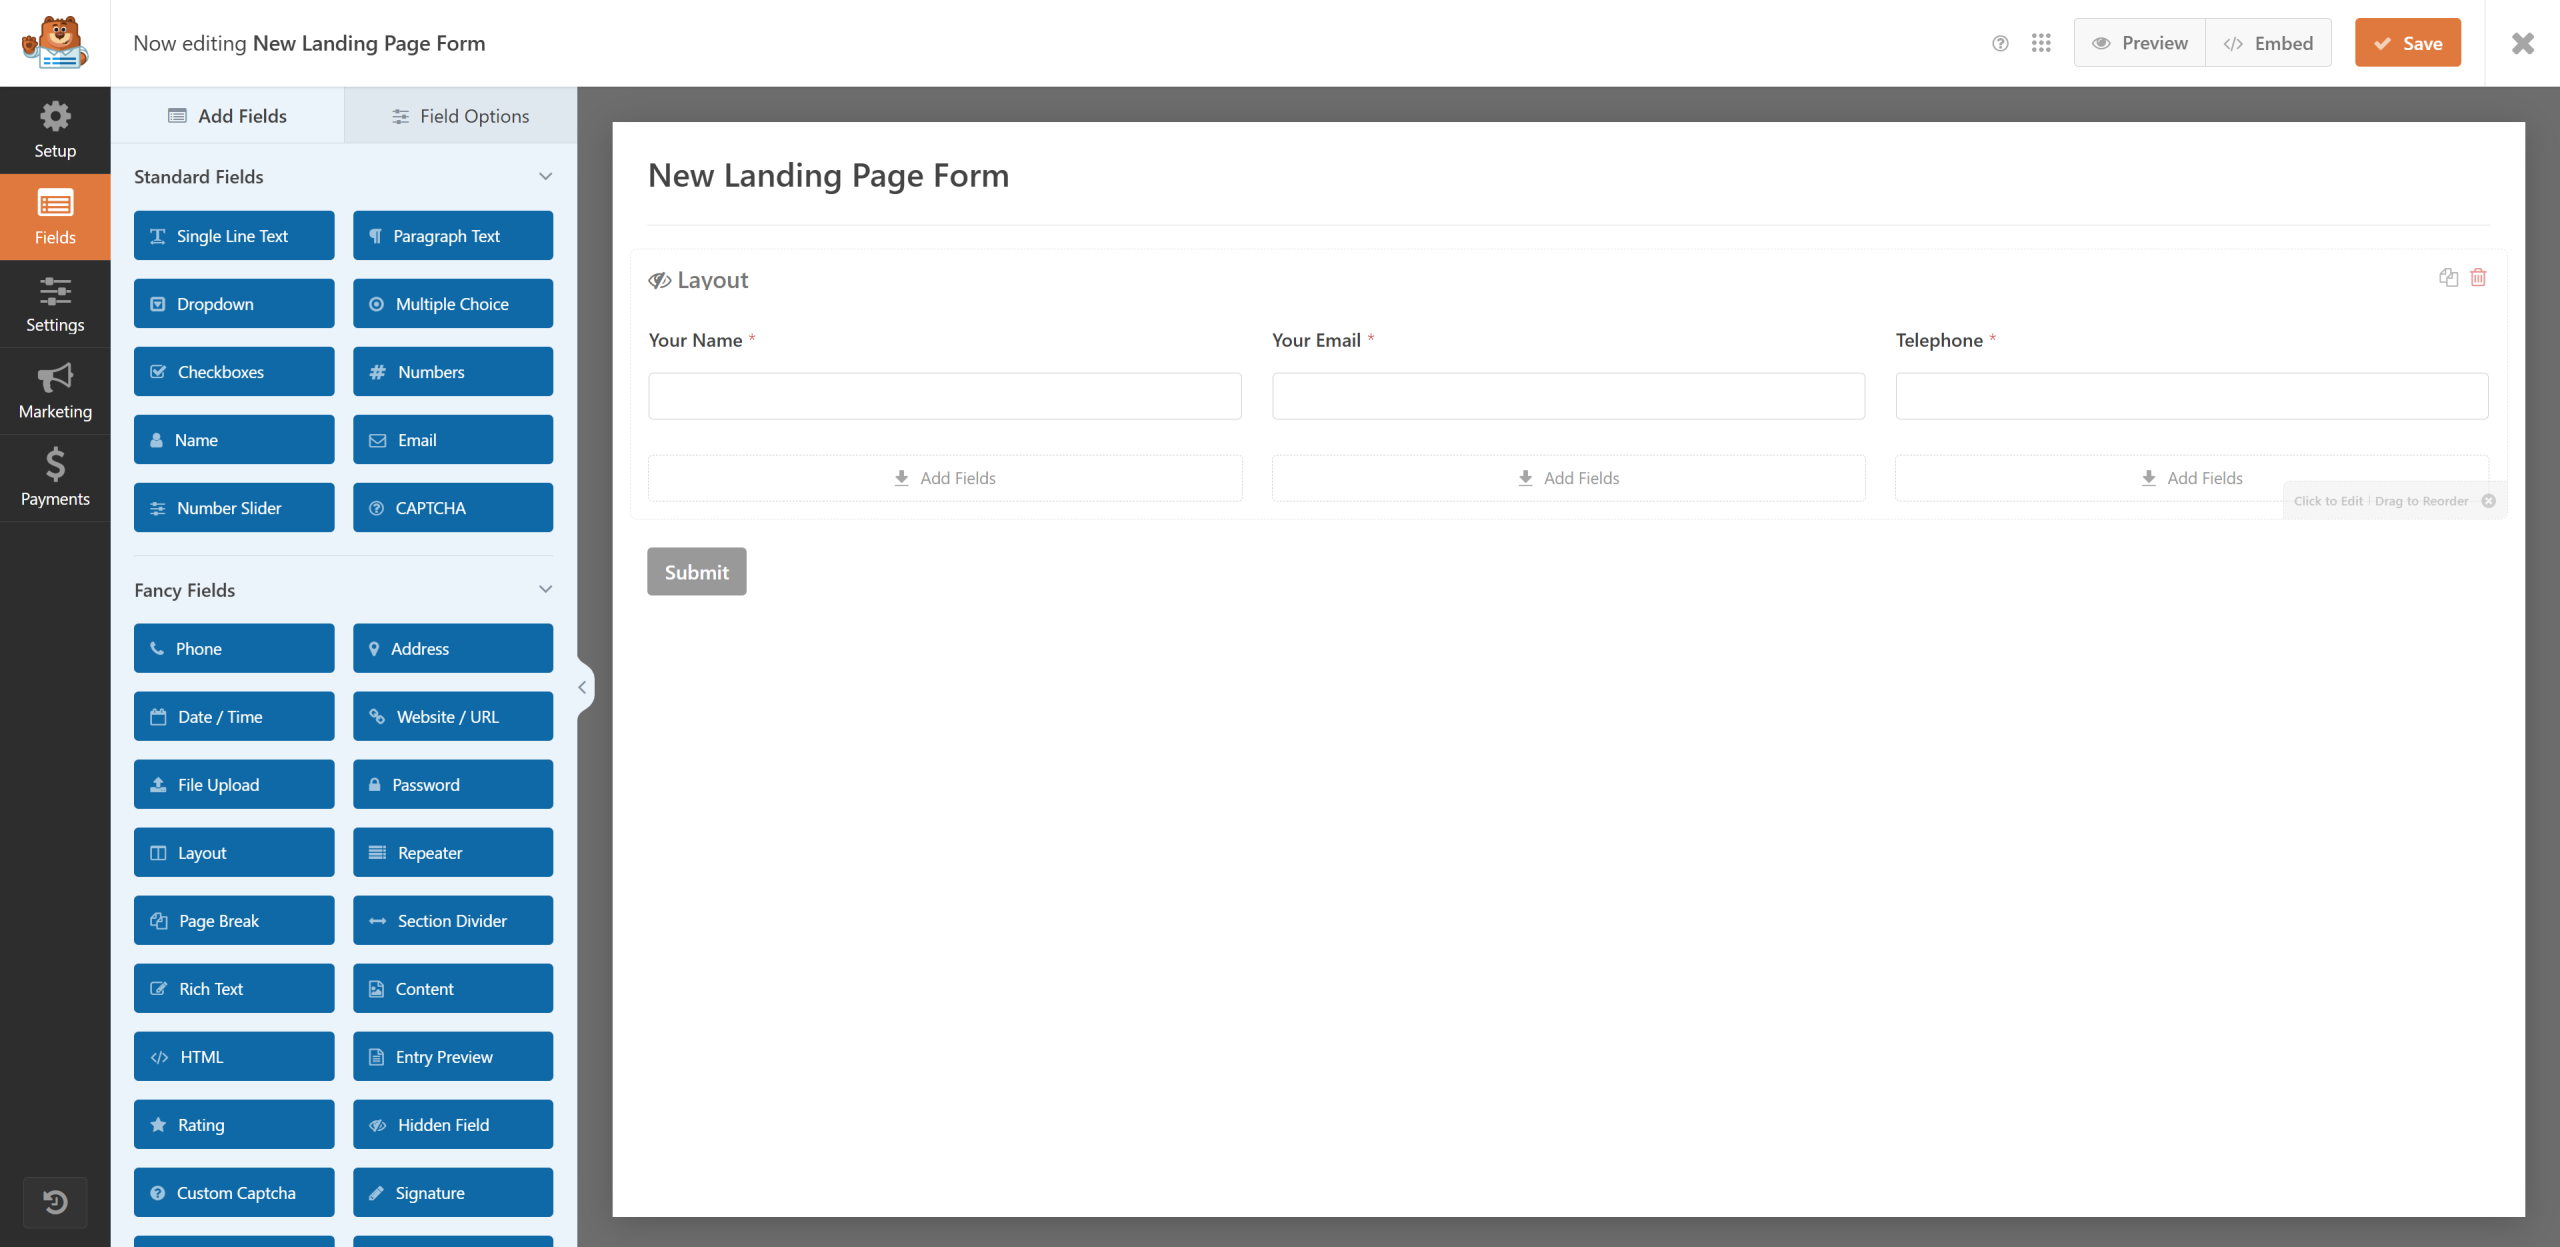Click inside the Your Name input field

pyautogui.click(x=944, y=396)
